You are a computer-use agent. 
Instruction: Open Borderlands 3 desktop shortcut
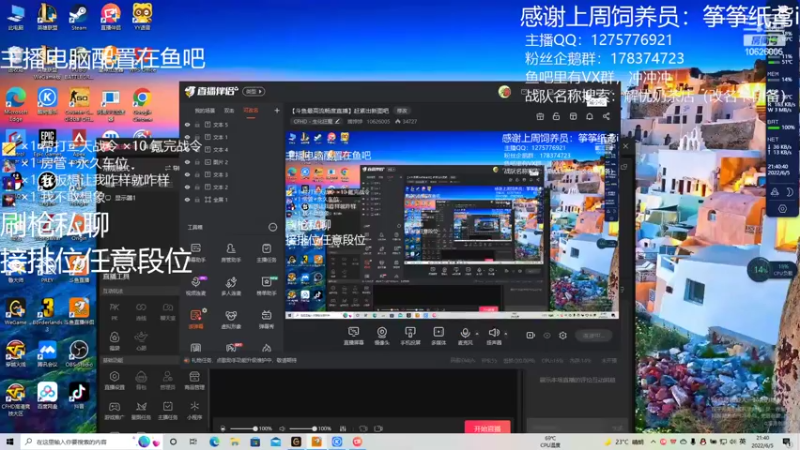47,313
